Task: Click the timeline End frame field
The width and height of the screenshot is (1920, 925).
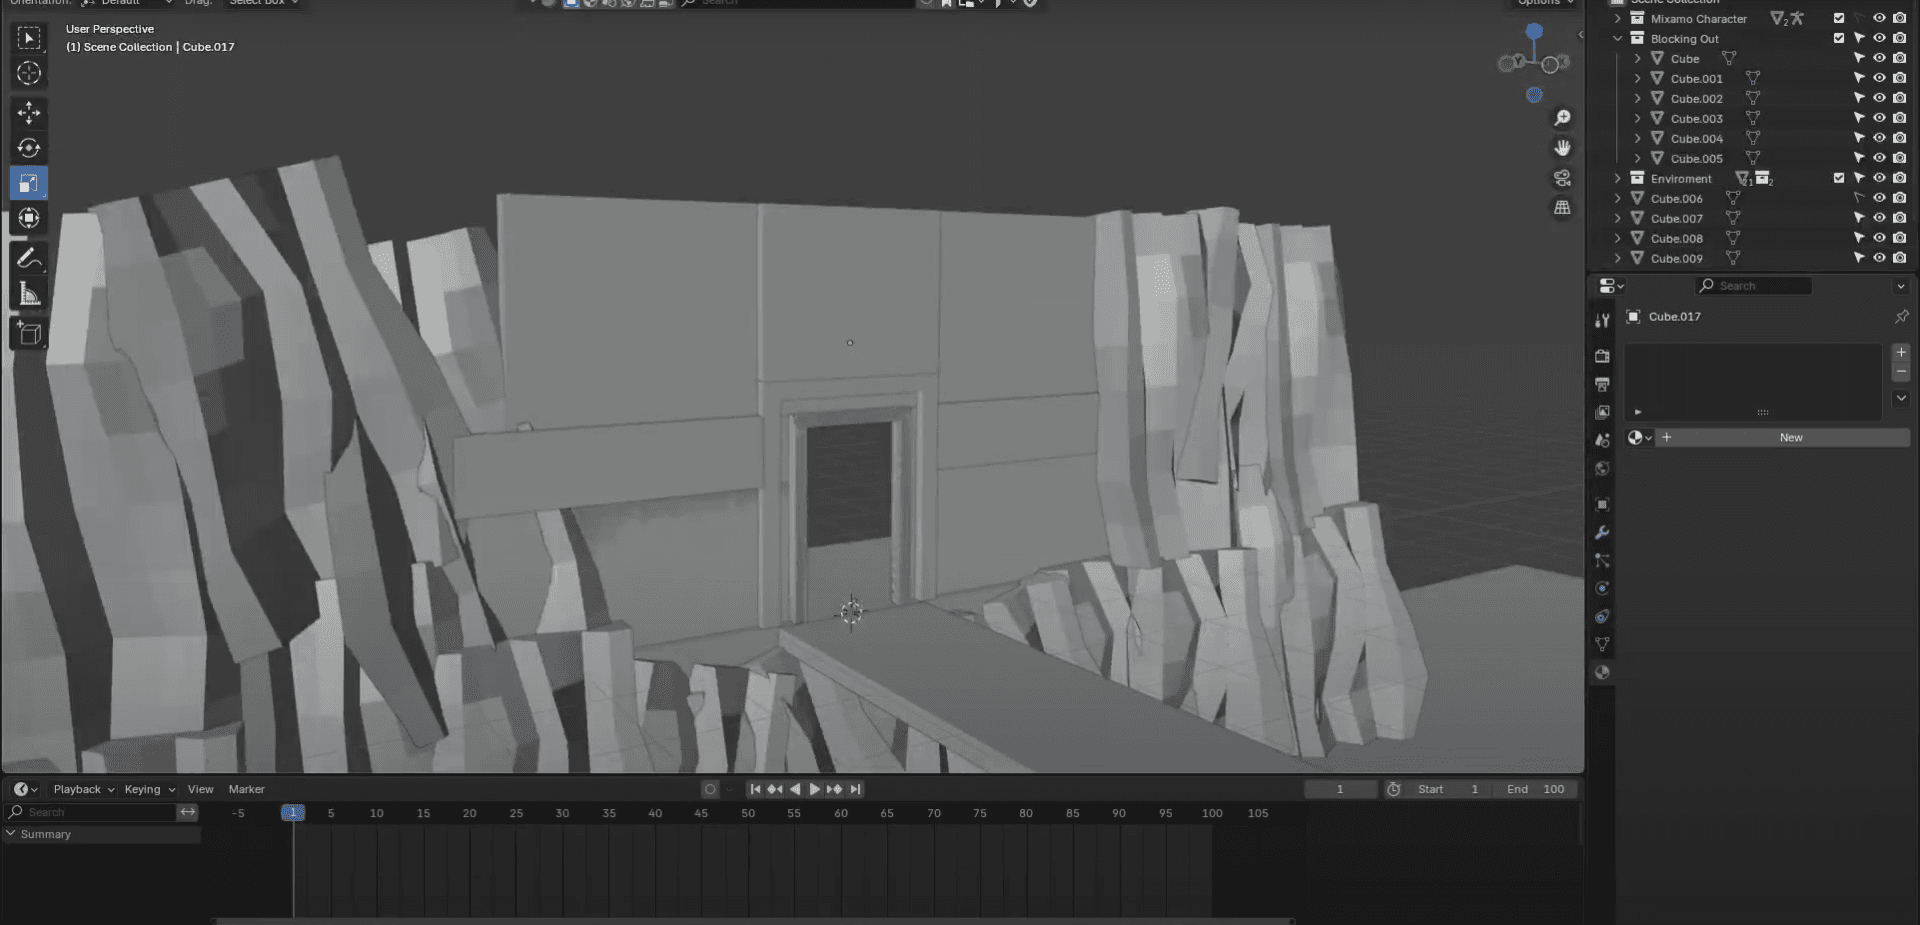Action: click(1535, 789)
